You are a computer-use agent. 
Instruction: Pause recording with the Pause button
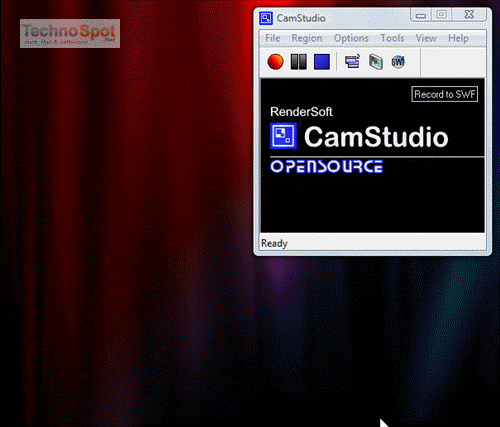299,62
